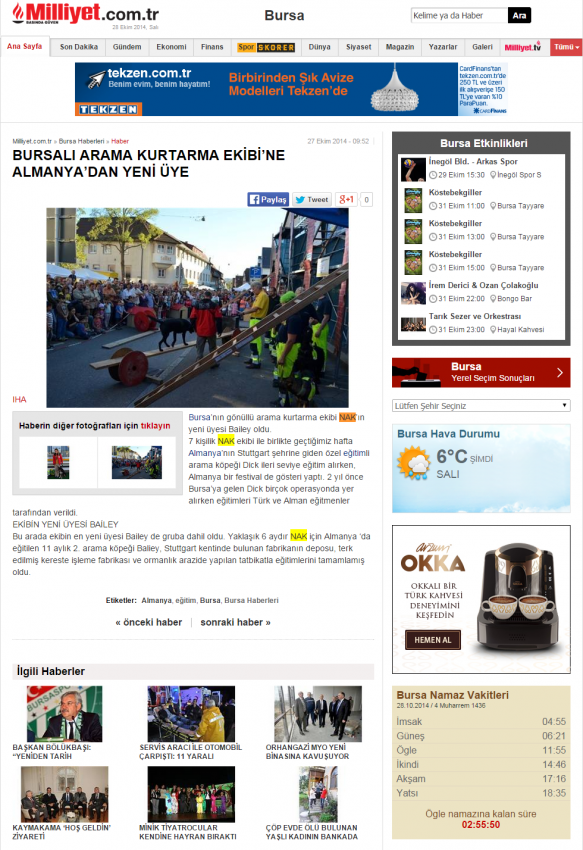
Task: Open the Ekonomi menu tab
Action: pos(171,47)
